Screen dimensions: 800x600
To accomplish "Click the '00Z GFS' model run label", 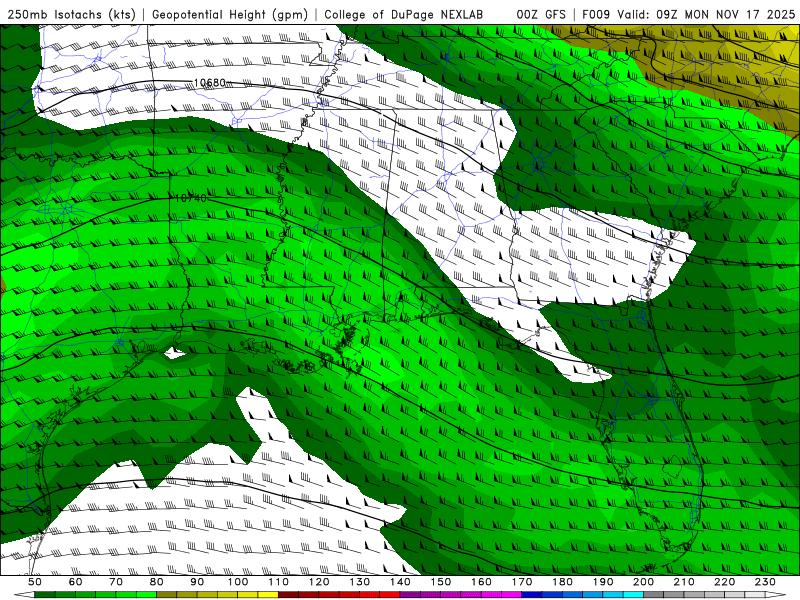I will (541, 14).
